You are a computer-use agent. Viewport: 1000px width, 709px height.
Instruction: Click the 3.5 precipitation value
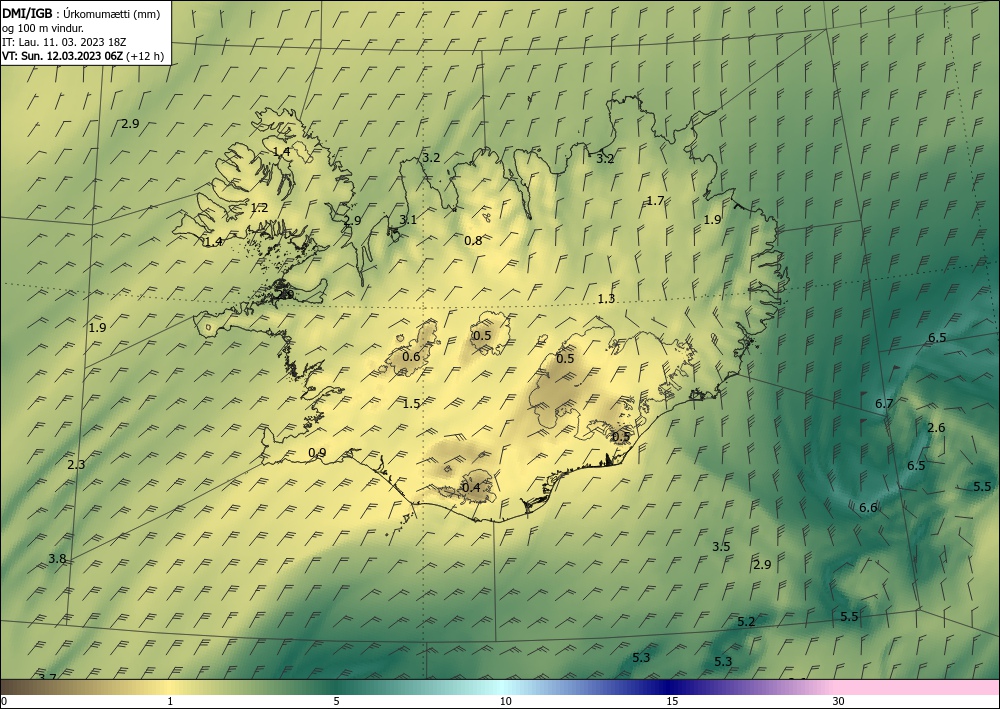721,547
